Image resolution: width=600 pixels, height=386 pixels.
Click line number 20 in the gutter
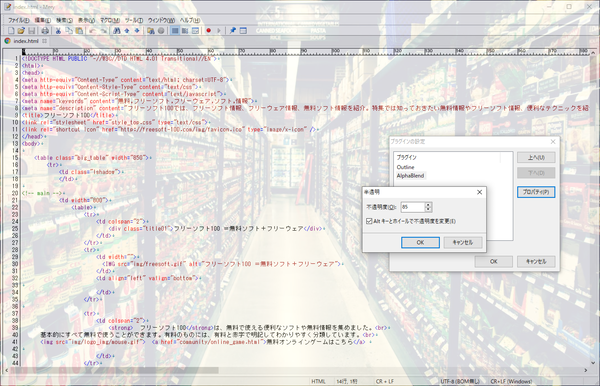(x=15, y=193)
